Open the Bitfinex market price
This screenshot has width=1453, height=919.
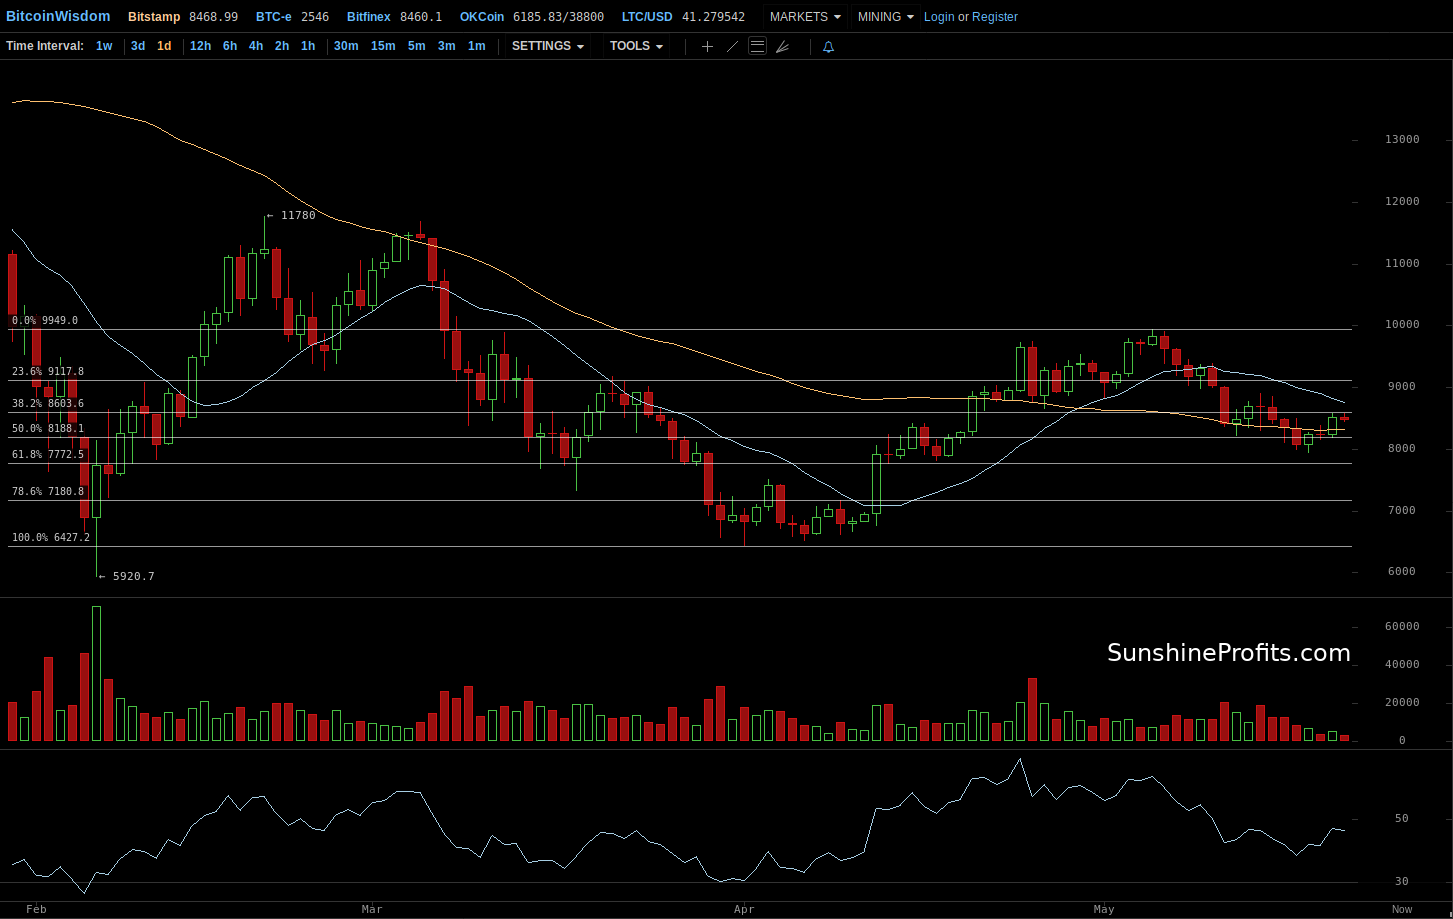395,17
